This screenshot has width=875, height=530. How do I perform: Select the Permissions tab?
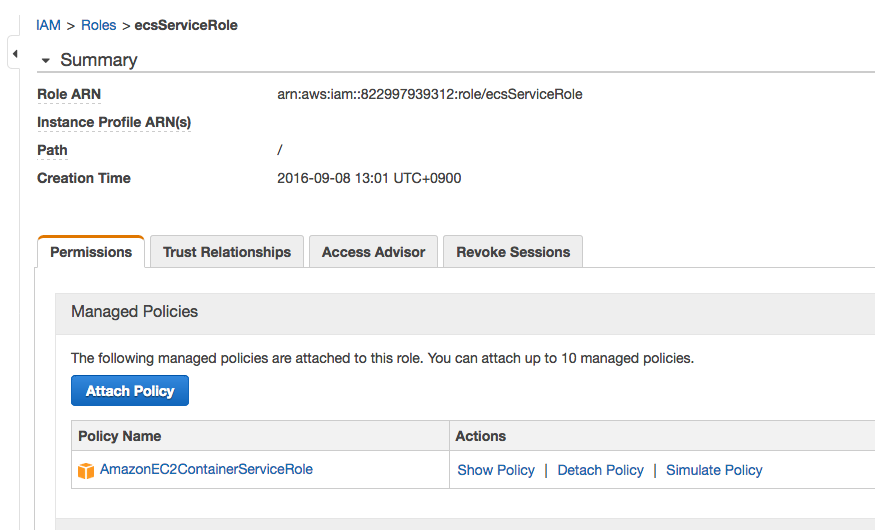(x=91, y=252)
